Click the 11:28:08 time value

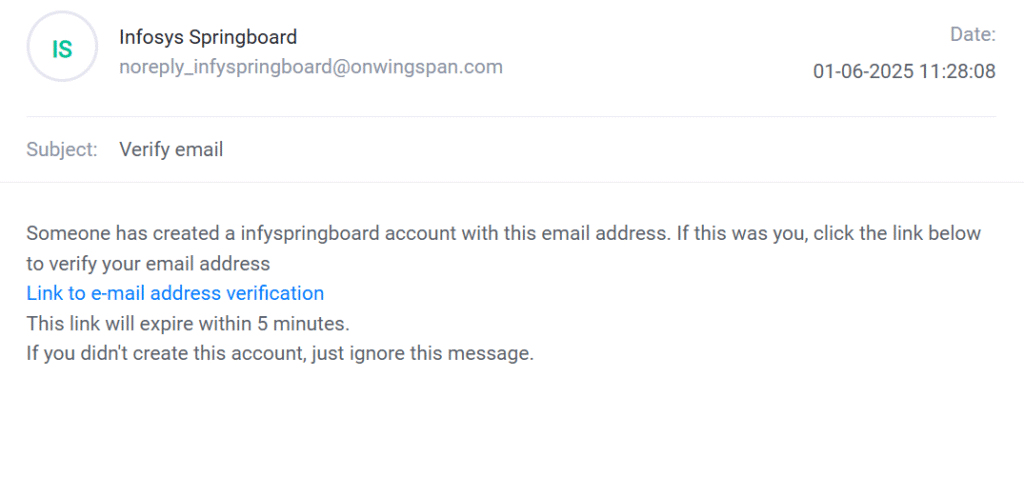point(957,71)
